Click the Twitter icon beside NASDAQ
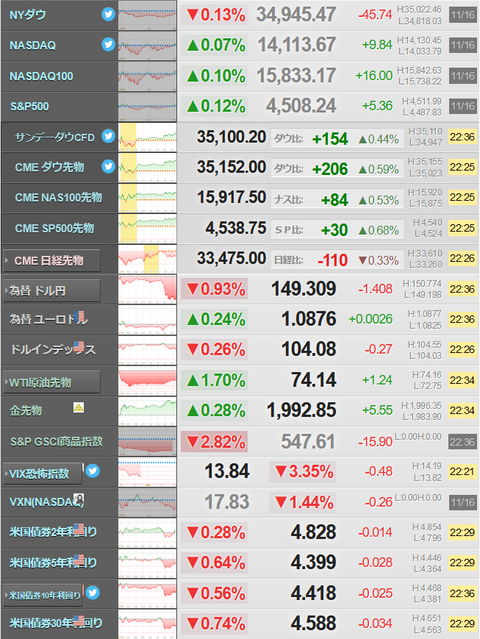This screenshot has width=480, height=639. pos(108,44)
